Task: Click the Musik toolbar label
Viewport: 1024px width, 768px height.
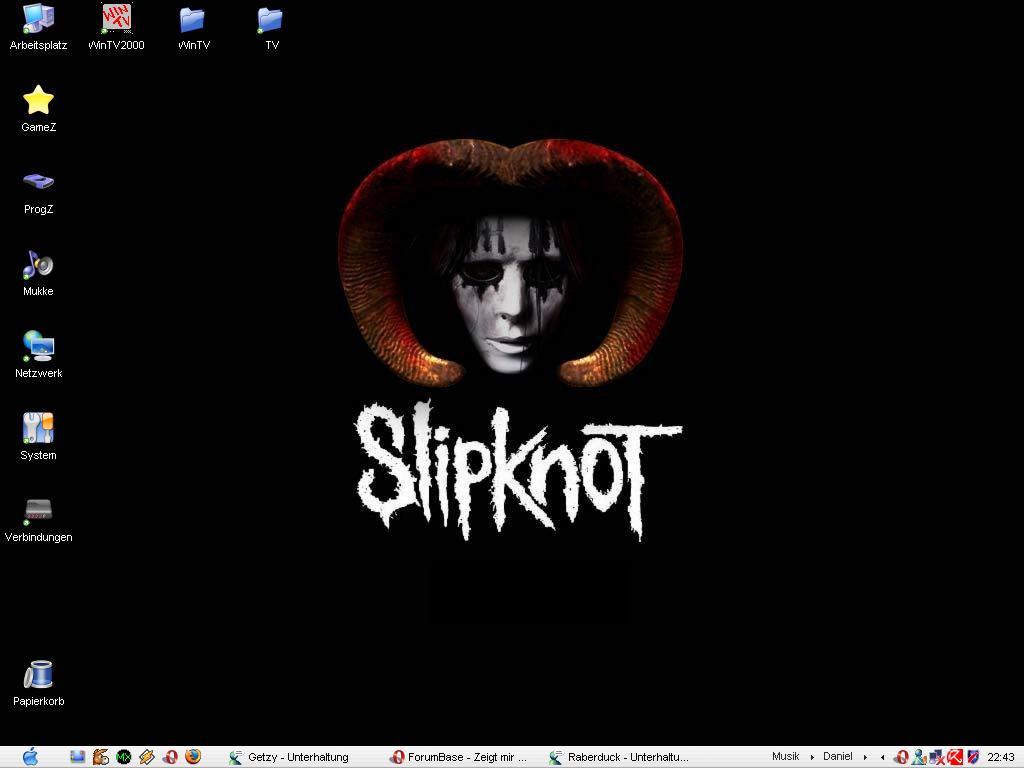Action: (x=786, y=756)
